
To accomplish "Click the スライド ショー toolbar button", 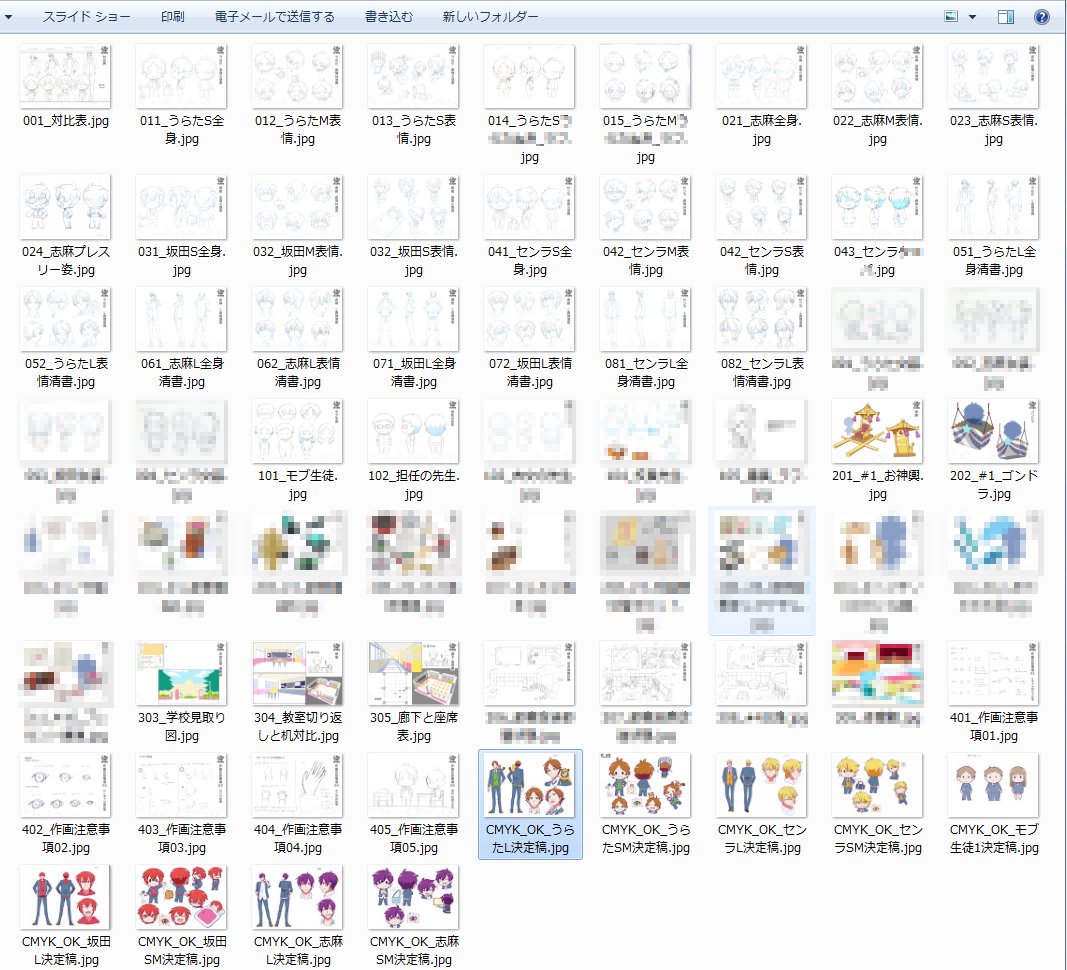I will point(86,16).
